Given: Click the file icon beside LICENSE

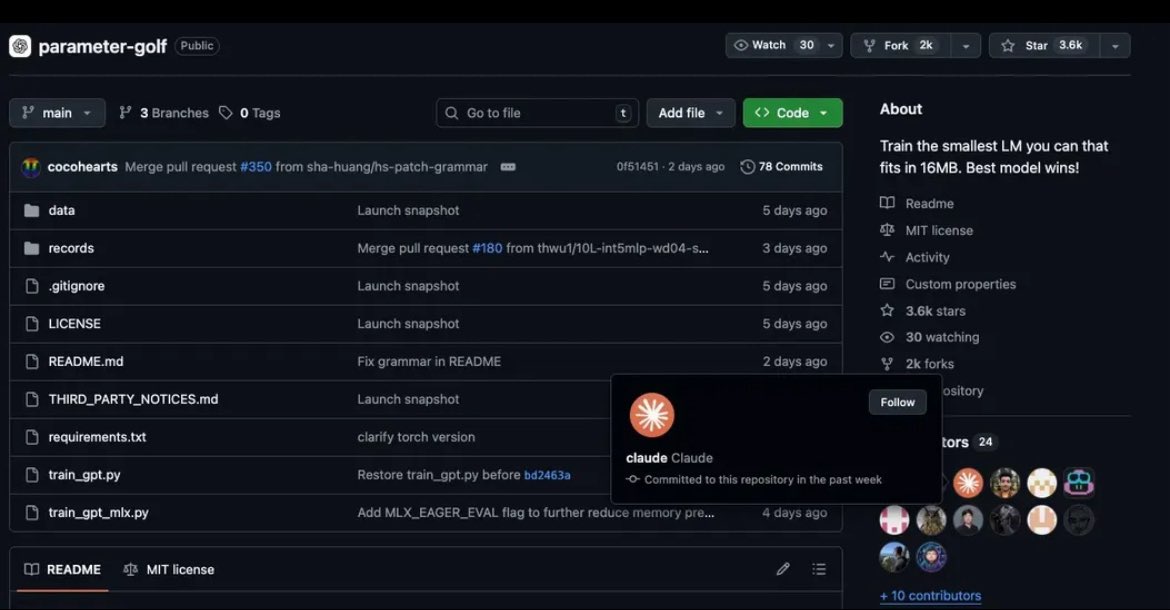Looking at the screenshot, I should [x=31, y=324].
